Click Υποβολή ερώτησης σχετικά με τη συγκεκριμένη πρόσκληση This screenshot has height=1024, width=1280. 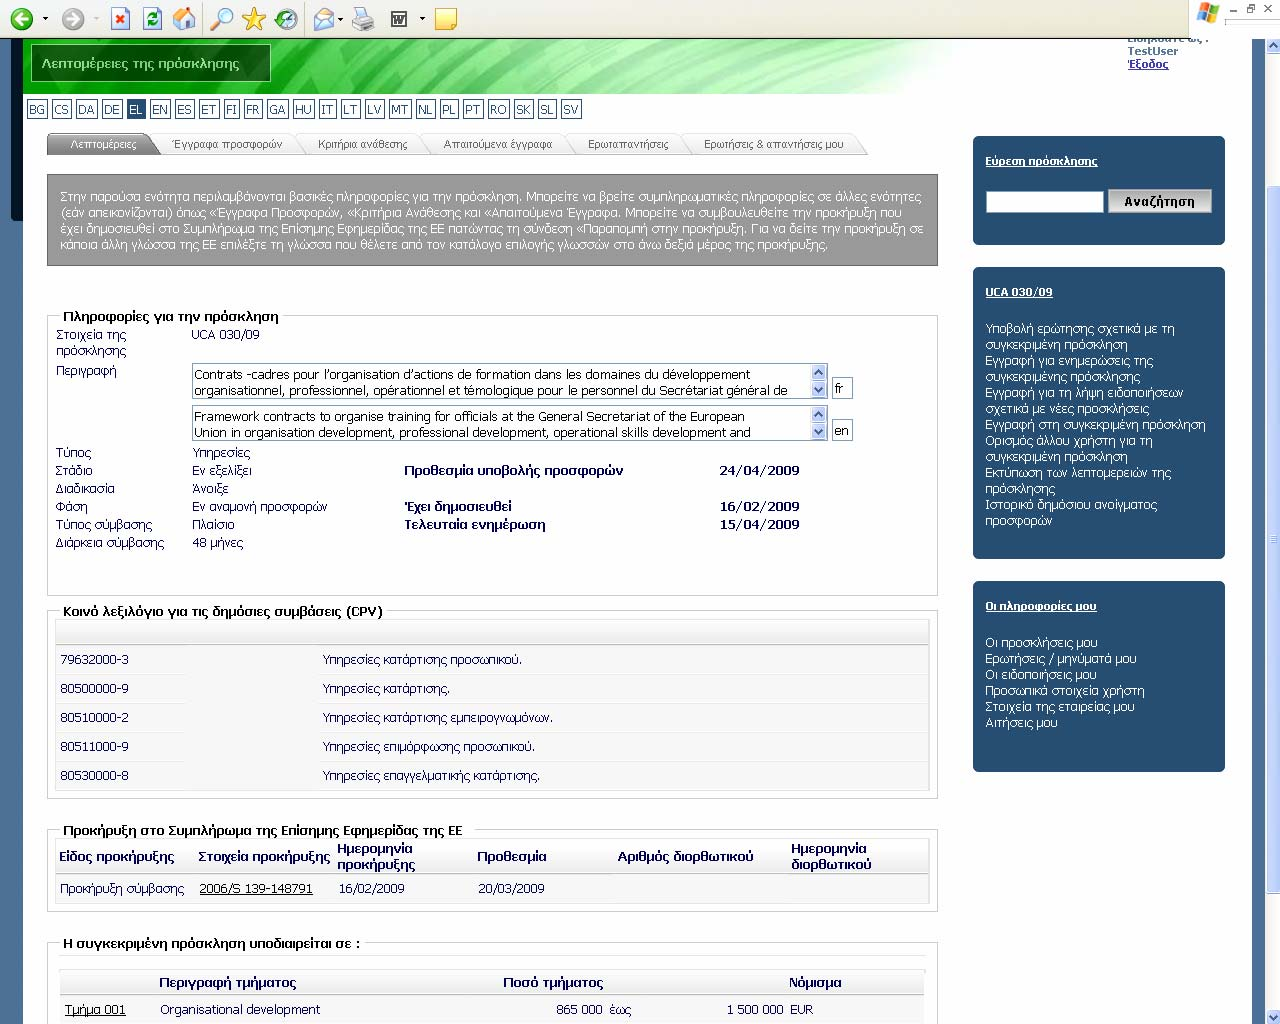point(1079,336)
